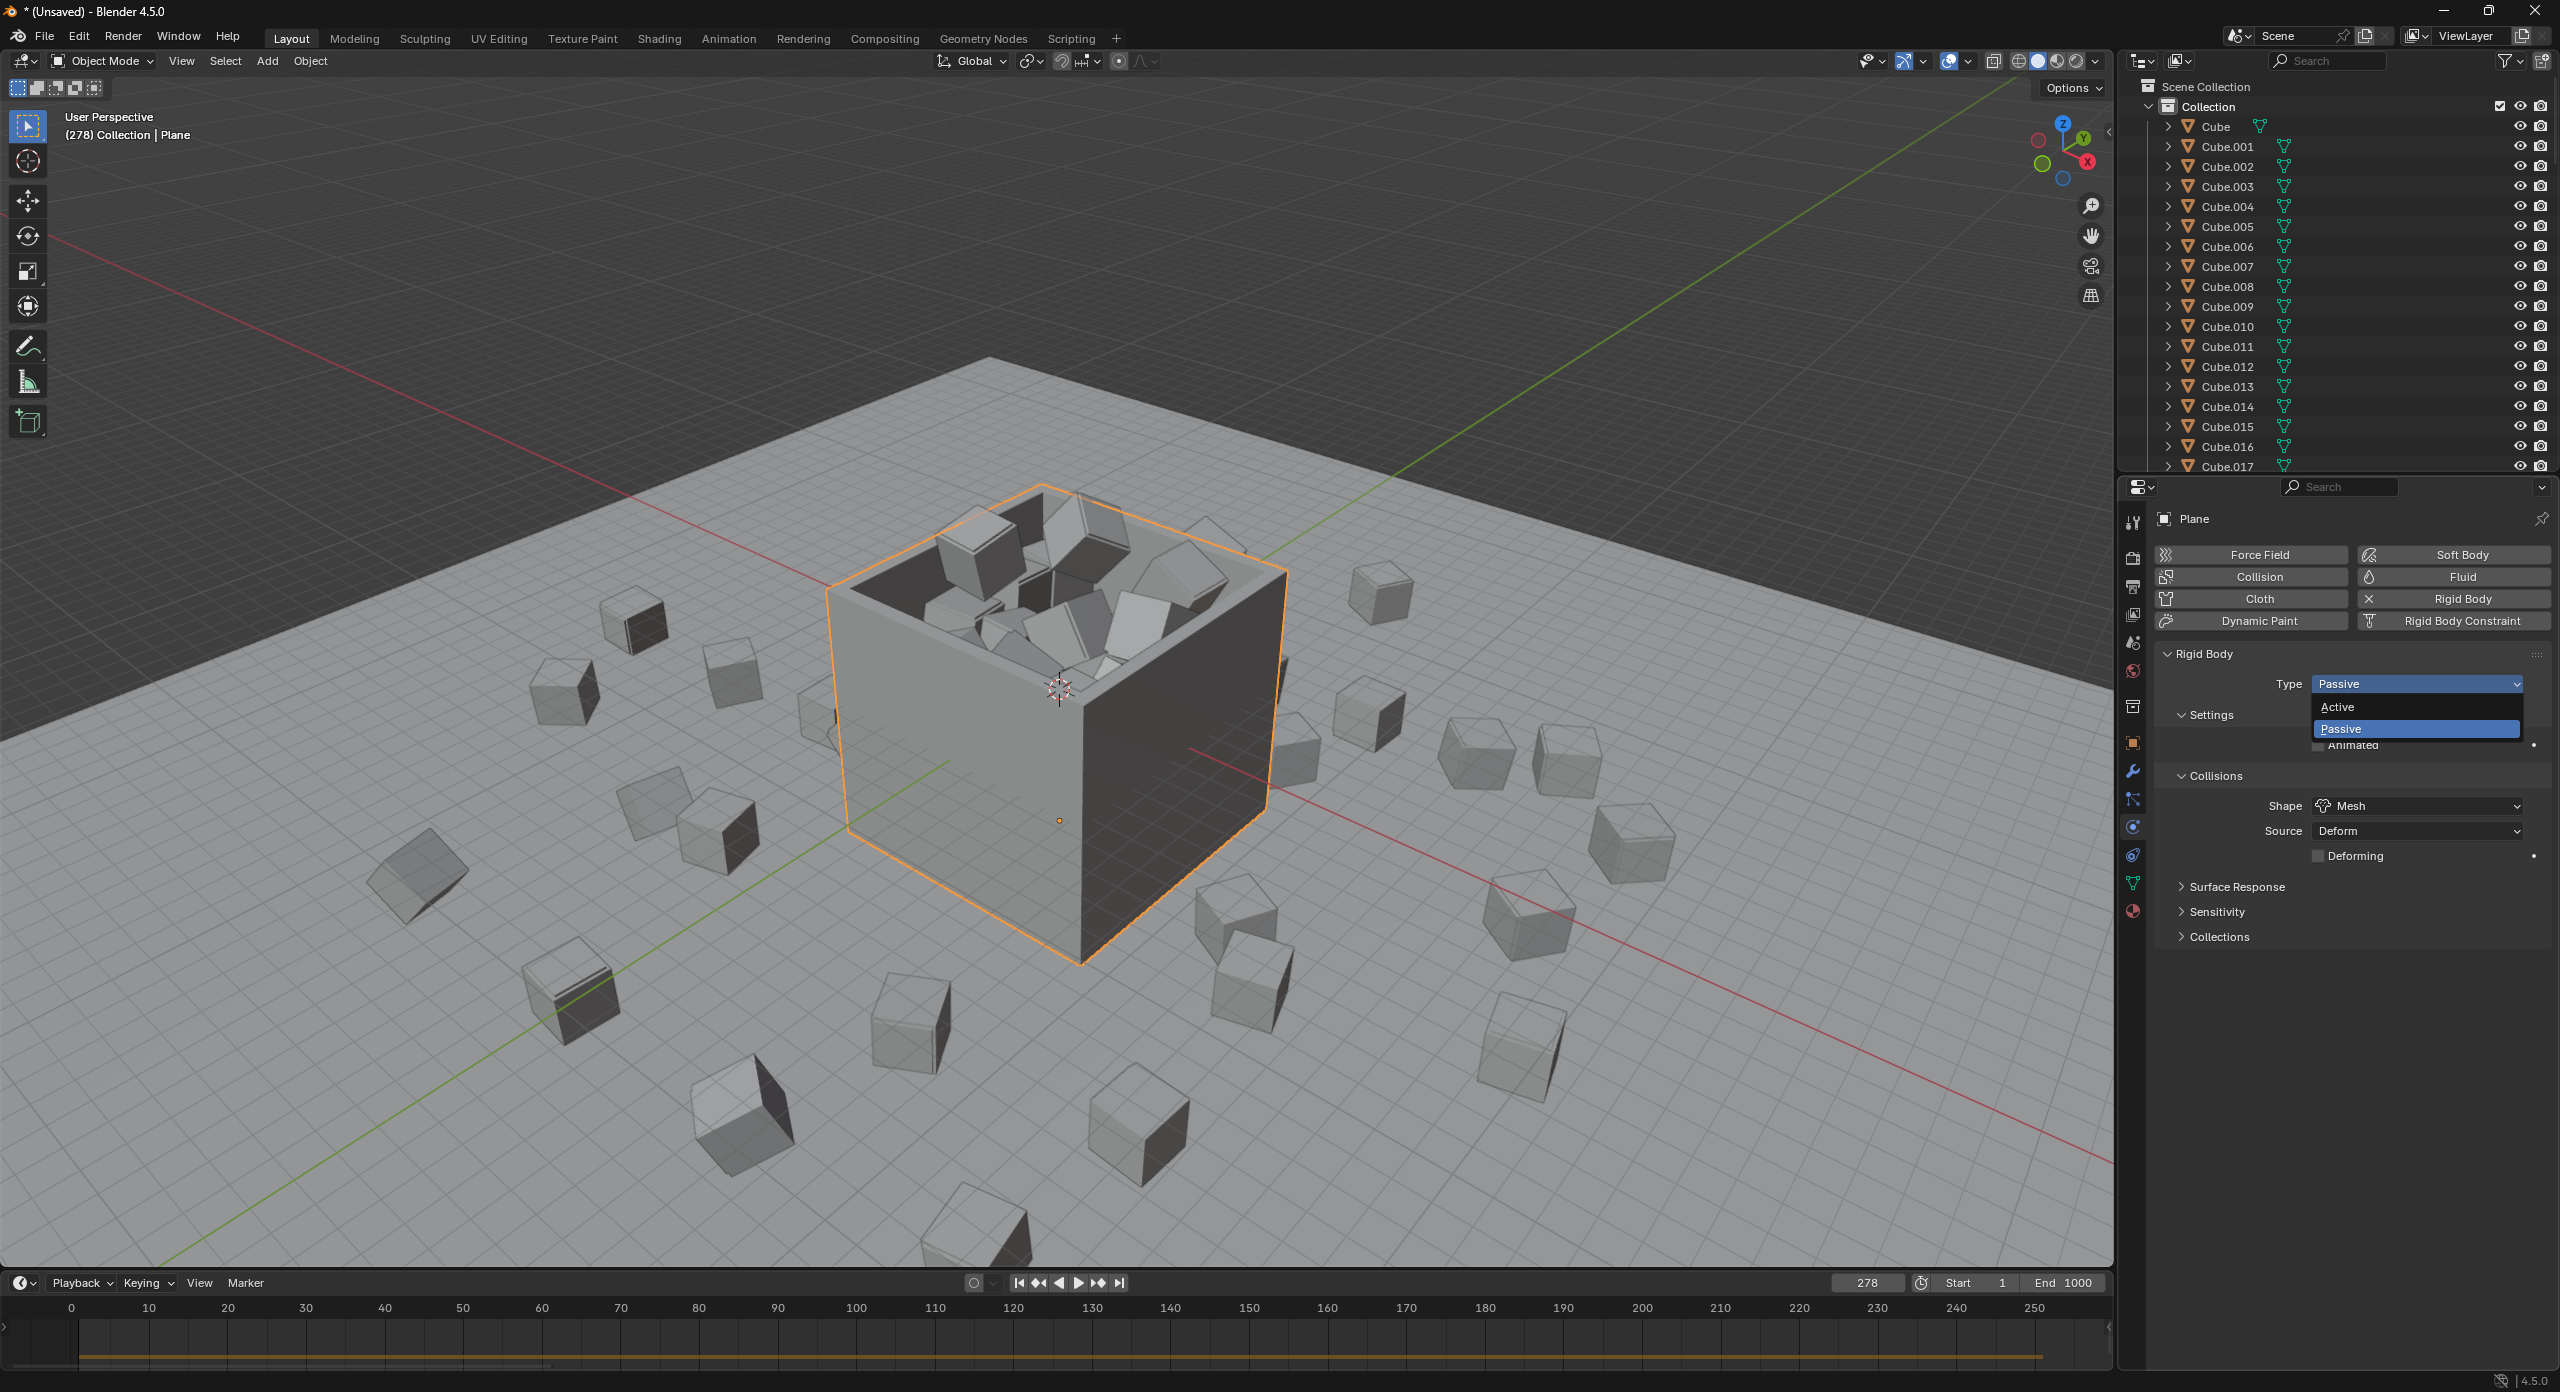Activate the Annotate pencil tool

coord(28,347)
